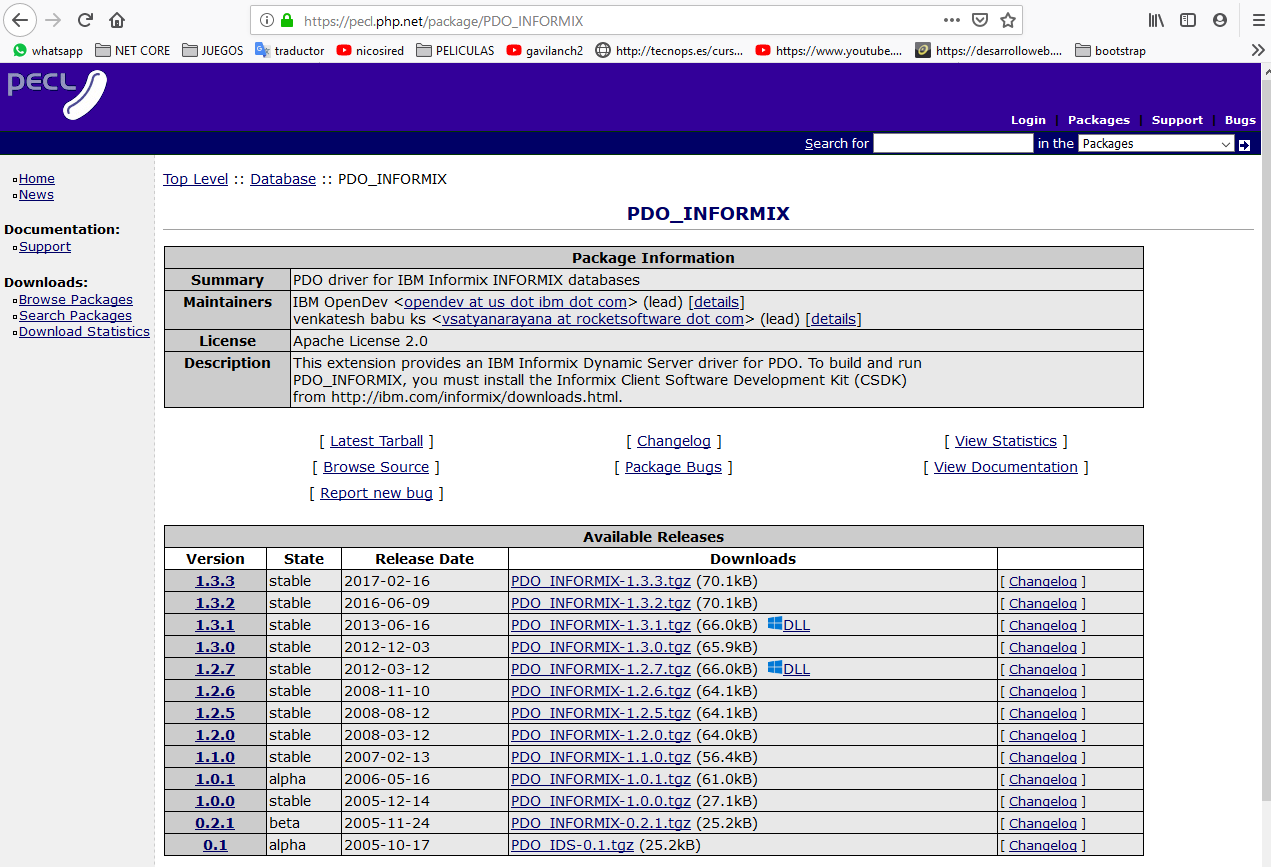Open page actions three-dot menu in the address bar
The image size is (1271, 867).
pos(952,20)
